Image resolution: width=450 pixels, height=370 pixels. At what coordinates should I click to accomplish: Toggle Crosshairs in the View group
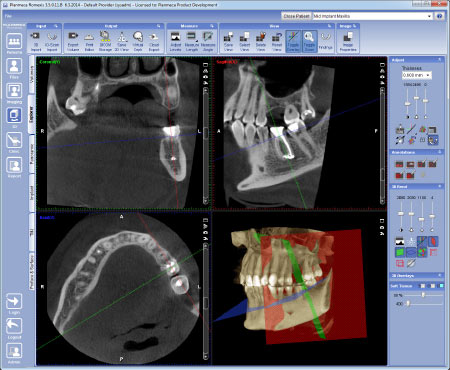[293, 41]
